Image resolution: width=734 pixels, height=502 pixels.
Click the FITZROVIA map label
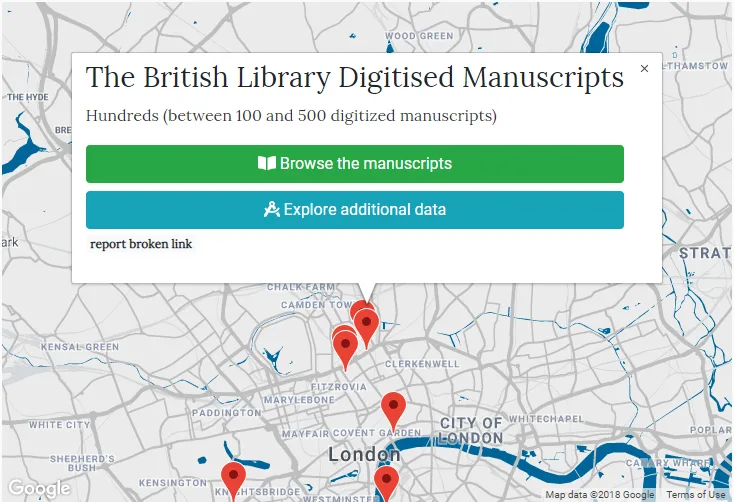339,387
